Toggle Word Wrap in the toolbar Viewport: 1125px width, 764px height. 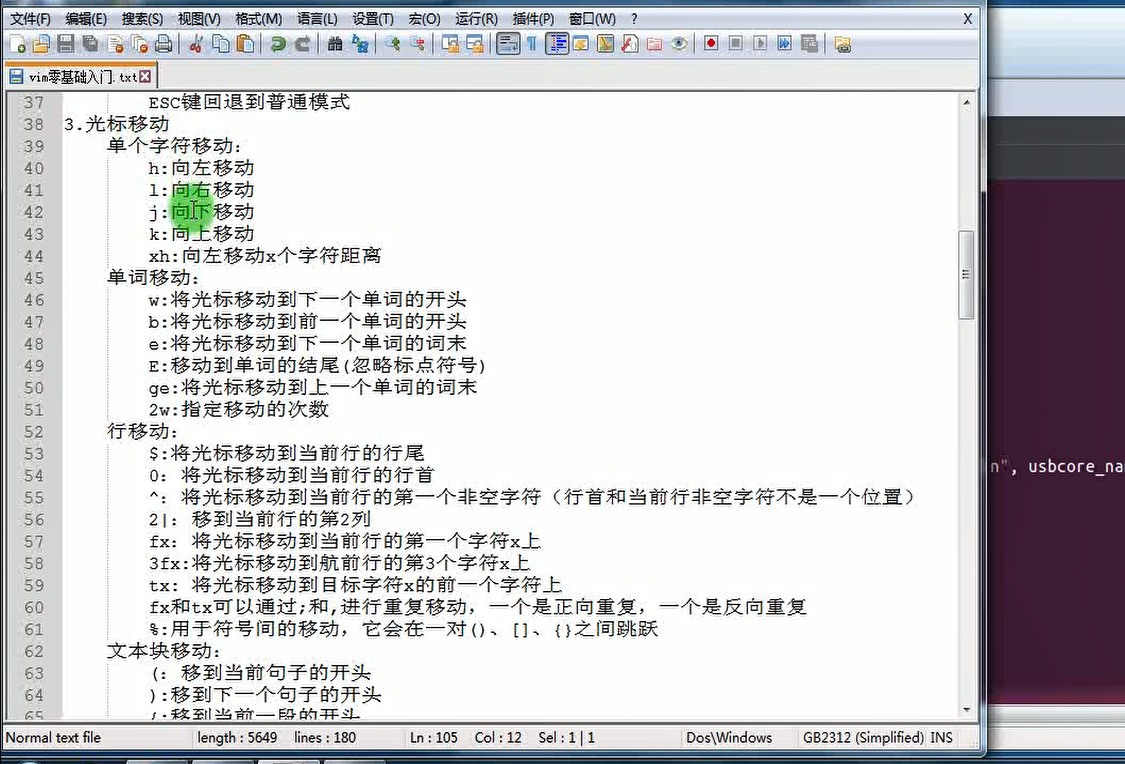point(507,44)
